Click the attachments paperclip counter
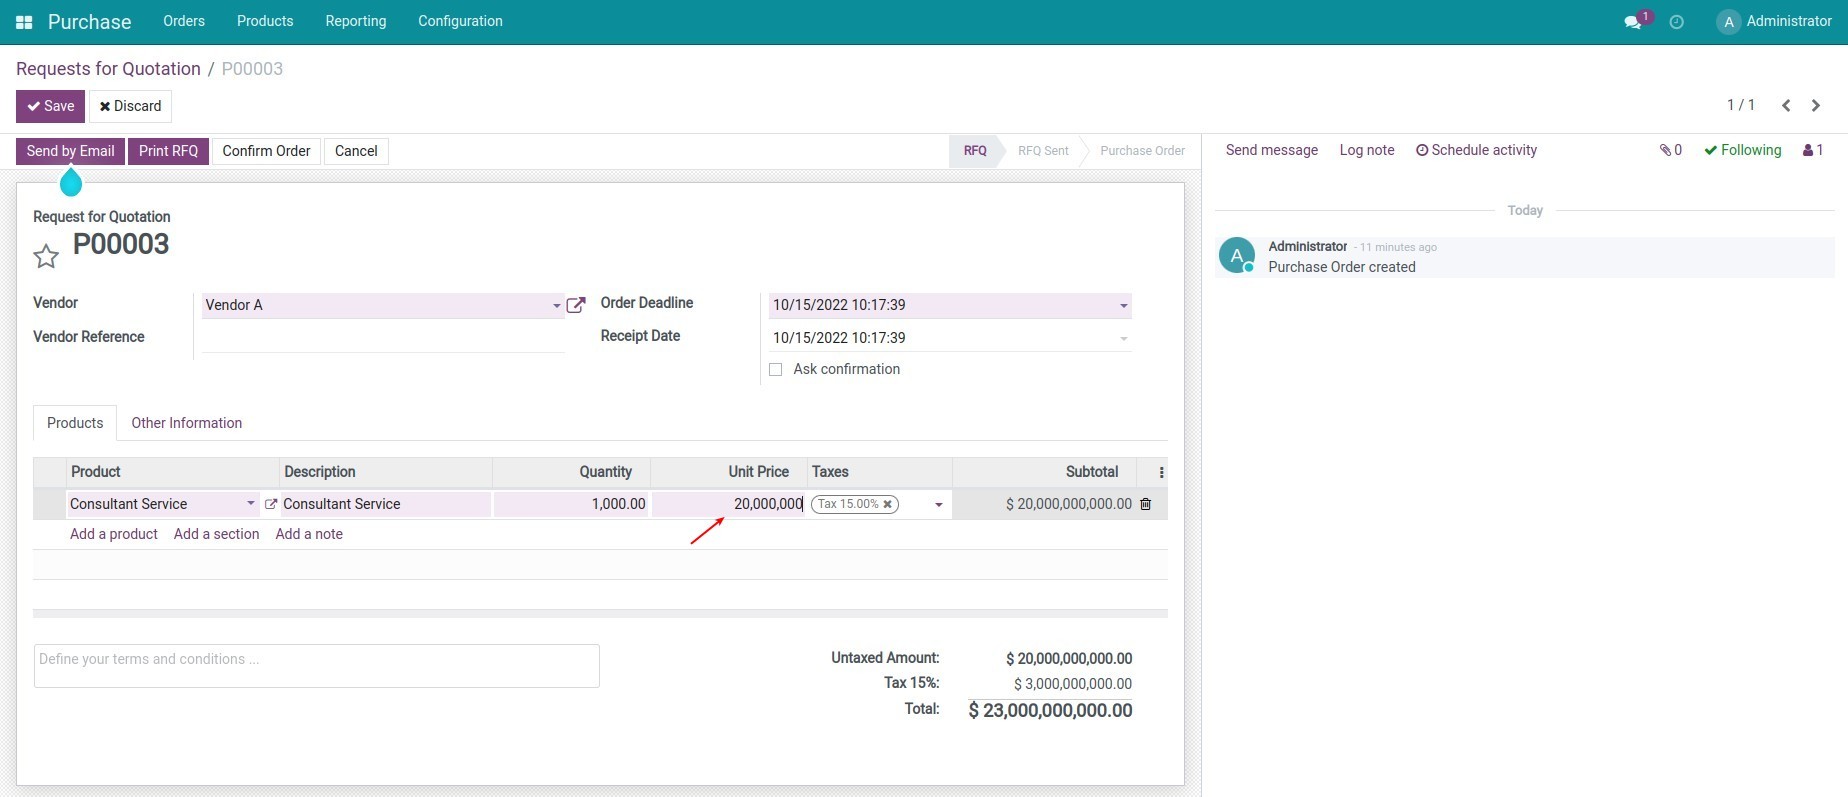This screenshot has width=1848, height=797. 1671,150
